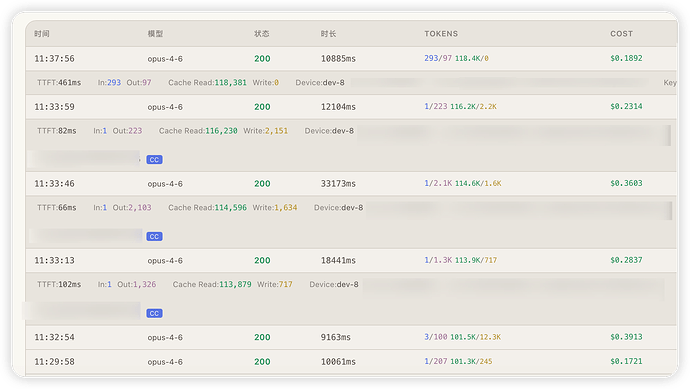Click tokens summary 1/1.3K 113.9K/717

(x=461, y=261)
